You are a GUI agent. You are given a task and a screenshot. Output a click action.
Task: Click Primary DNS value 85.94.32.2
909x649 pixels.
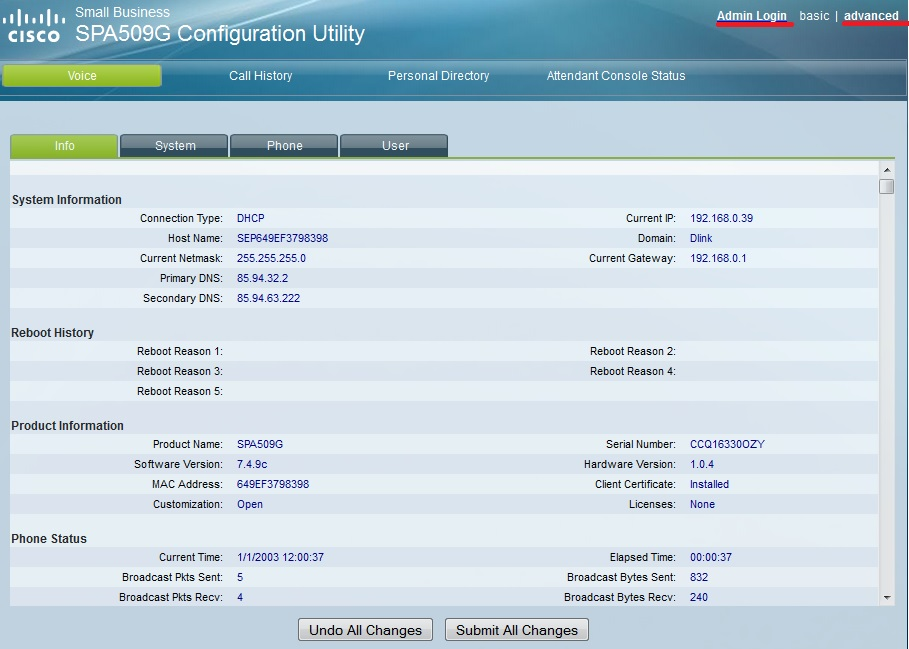pos(262,278)
